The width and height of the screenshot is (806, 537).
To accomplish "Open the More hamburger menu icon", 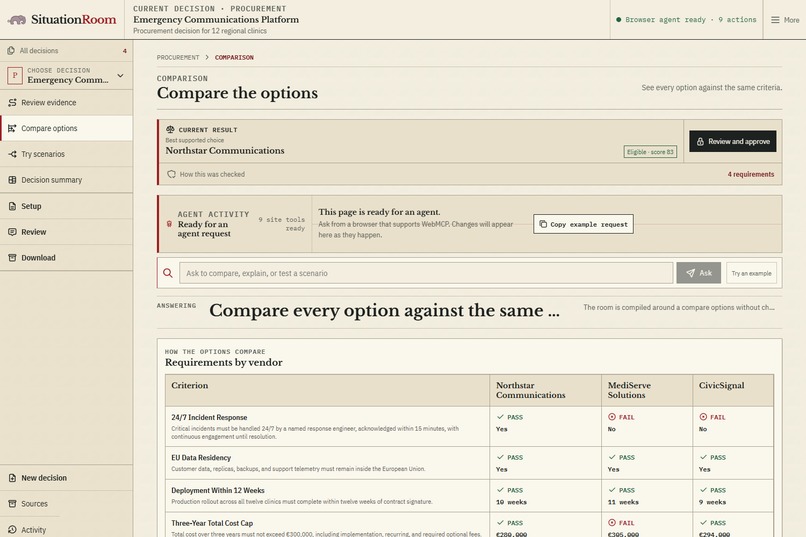I will (775, 20).
